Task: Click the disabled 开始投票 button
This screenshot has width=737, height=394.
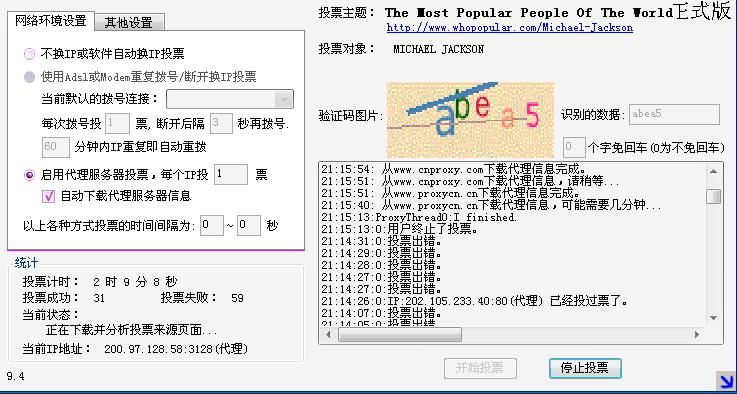Action: tap(480, 368)
